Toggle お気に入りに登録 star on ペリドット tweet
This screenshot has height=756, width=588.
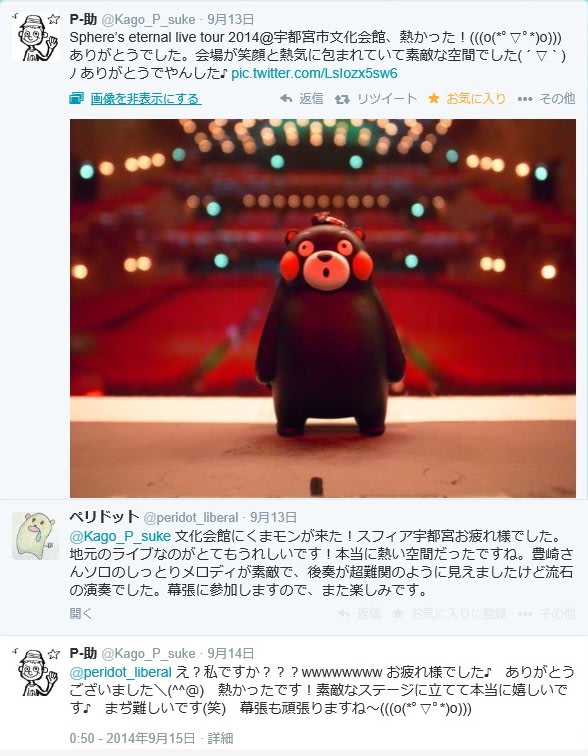click(x=398, y=613)
